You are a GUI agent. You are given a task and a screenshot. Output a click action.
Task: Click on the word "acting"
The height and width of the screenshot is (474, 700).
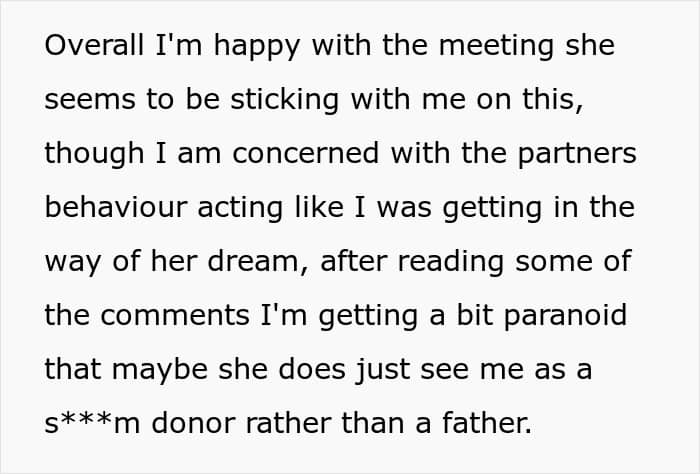pos(240,209)
